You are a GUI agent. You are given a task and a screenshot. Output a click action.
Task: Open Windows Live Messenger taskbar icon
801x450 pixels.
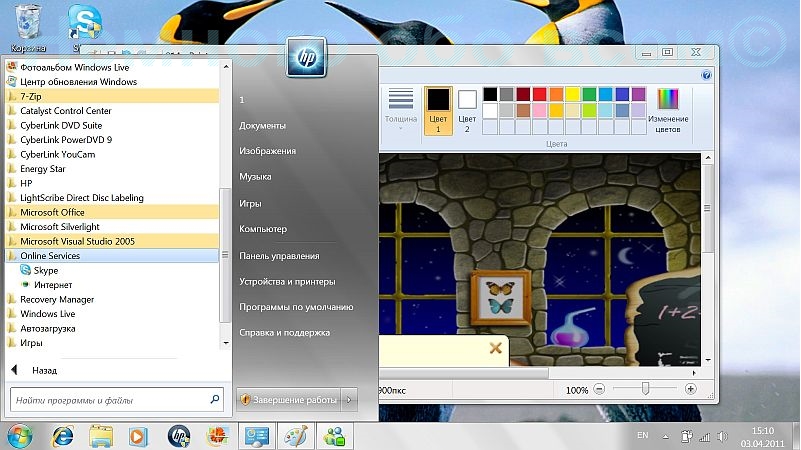coord(334,436)
